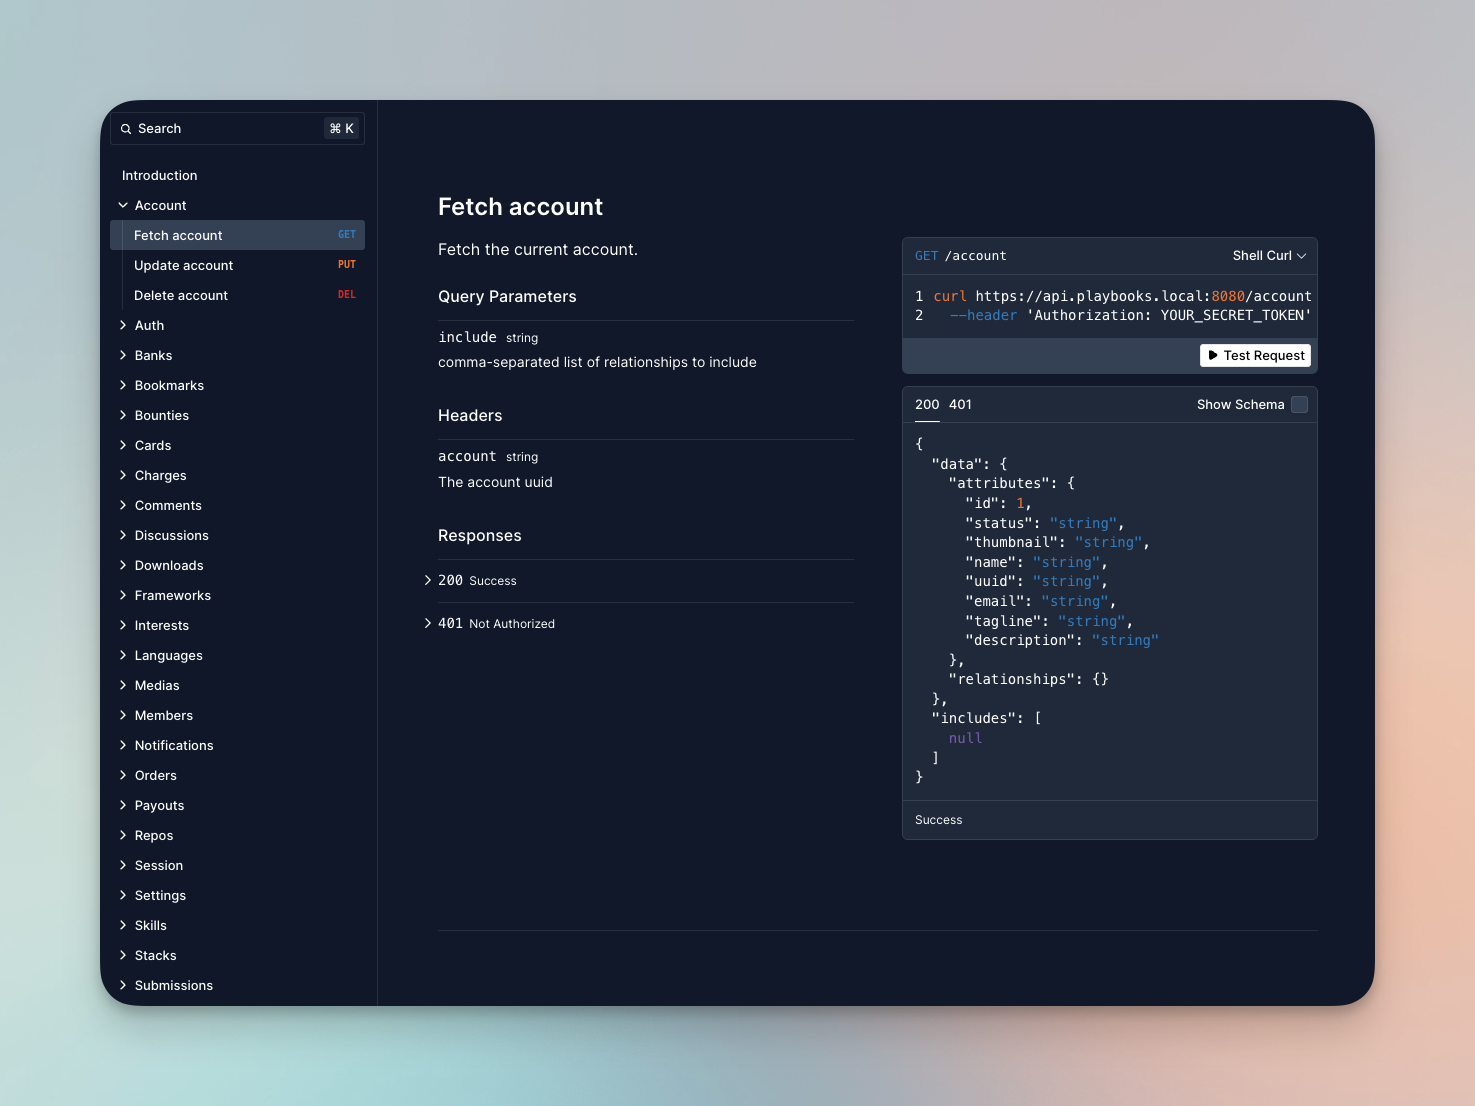Click the include parameter name
The image size is (1475, 1106).
467,337
